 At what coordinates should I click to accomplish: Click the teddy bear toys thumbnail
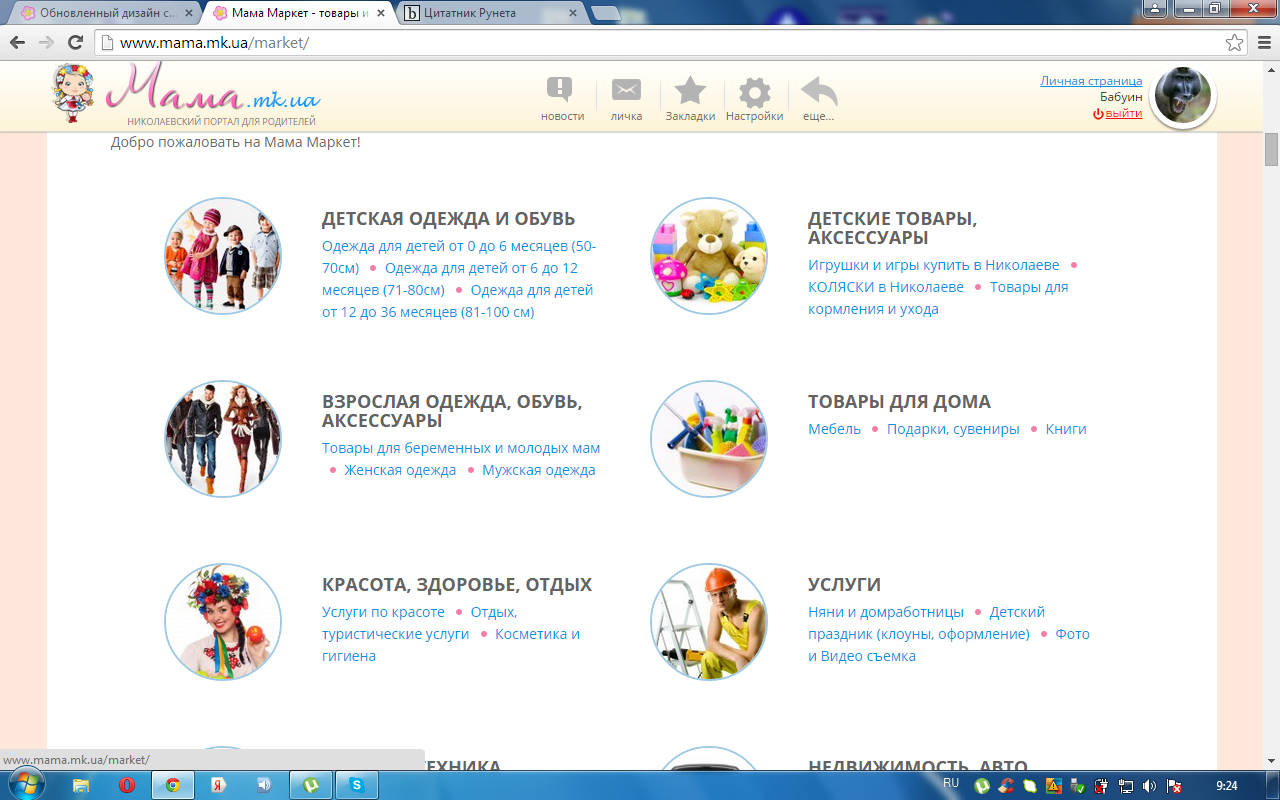tap(709, 256)
